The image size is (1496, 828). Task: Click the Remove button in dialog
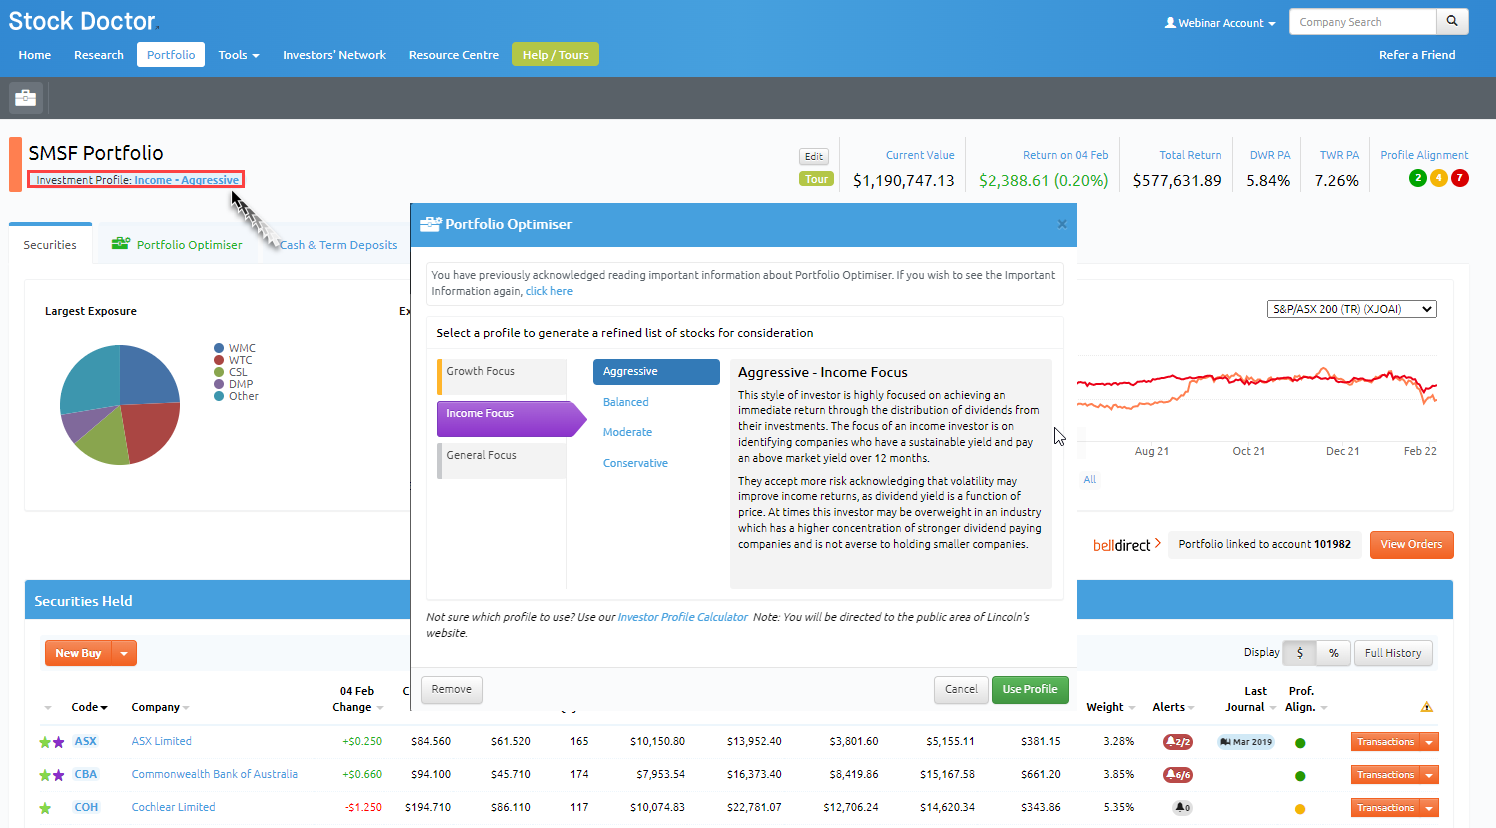[452, 689]
